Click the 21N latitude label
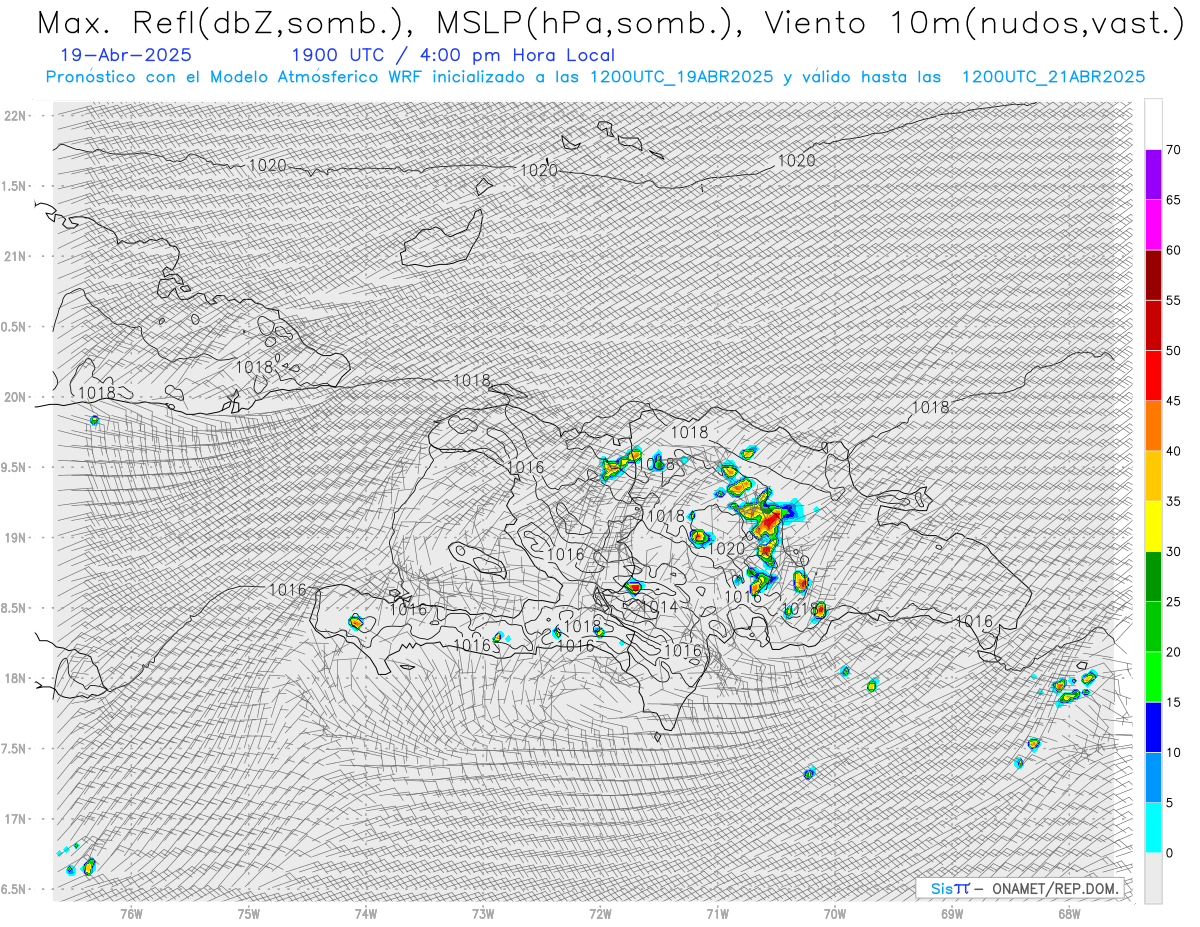1200x927 pixels. (14, 256)
